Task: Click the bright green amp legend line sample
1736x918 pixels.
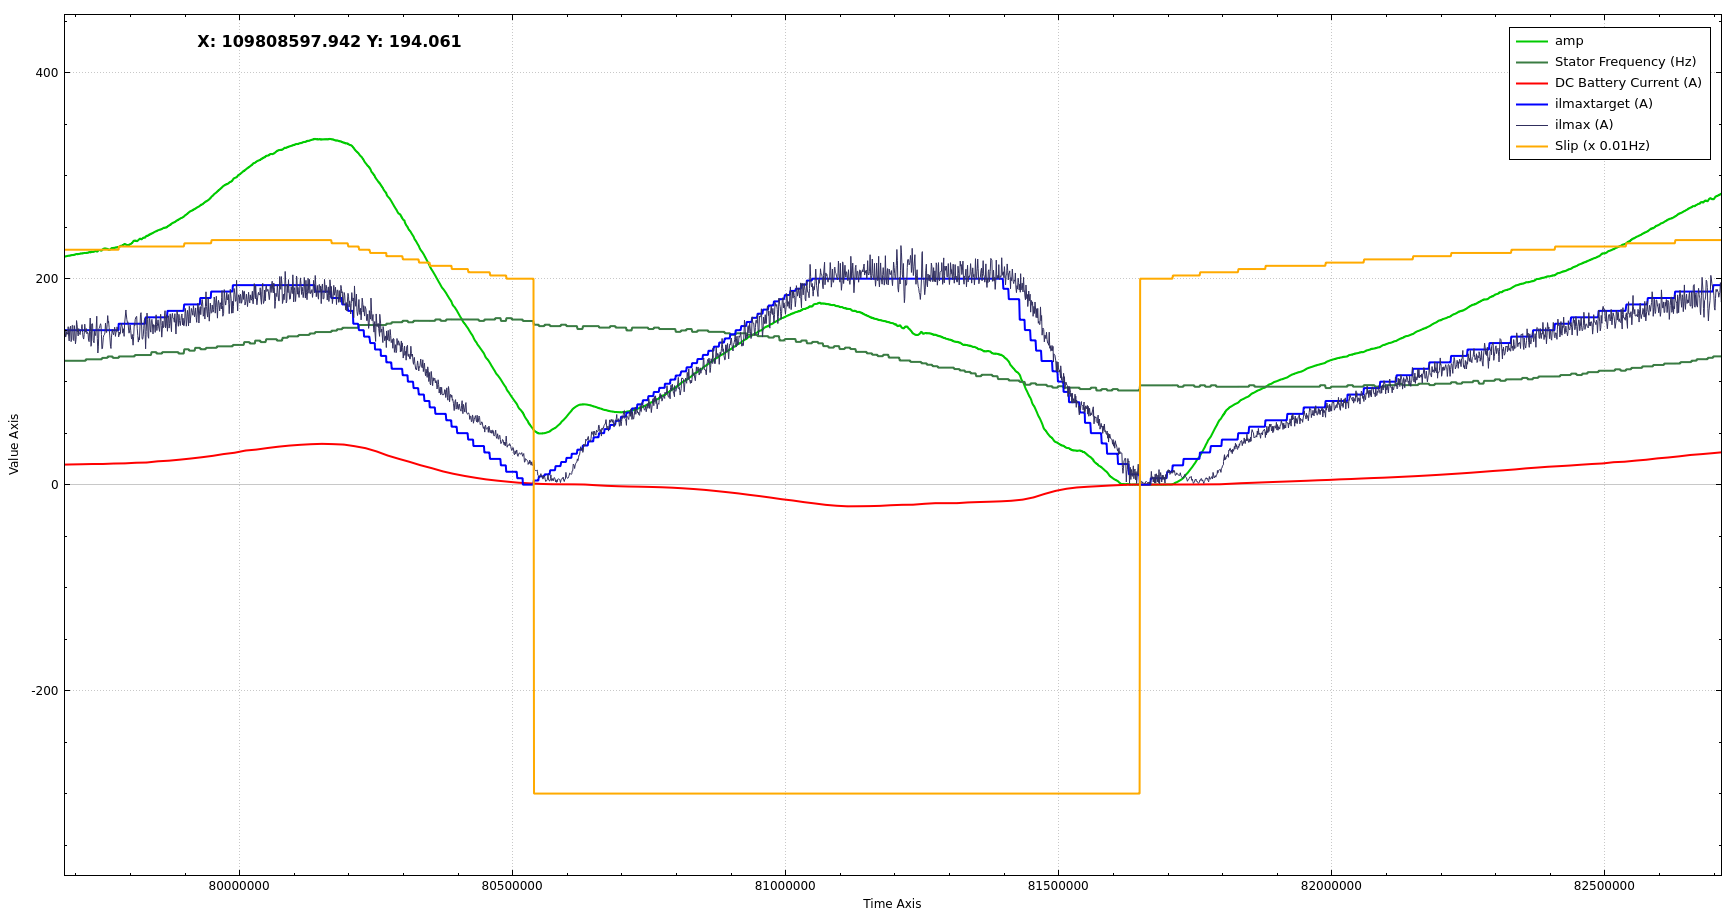Action: click(1531, 41)
